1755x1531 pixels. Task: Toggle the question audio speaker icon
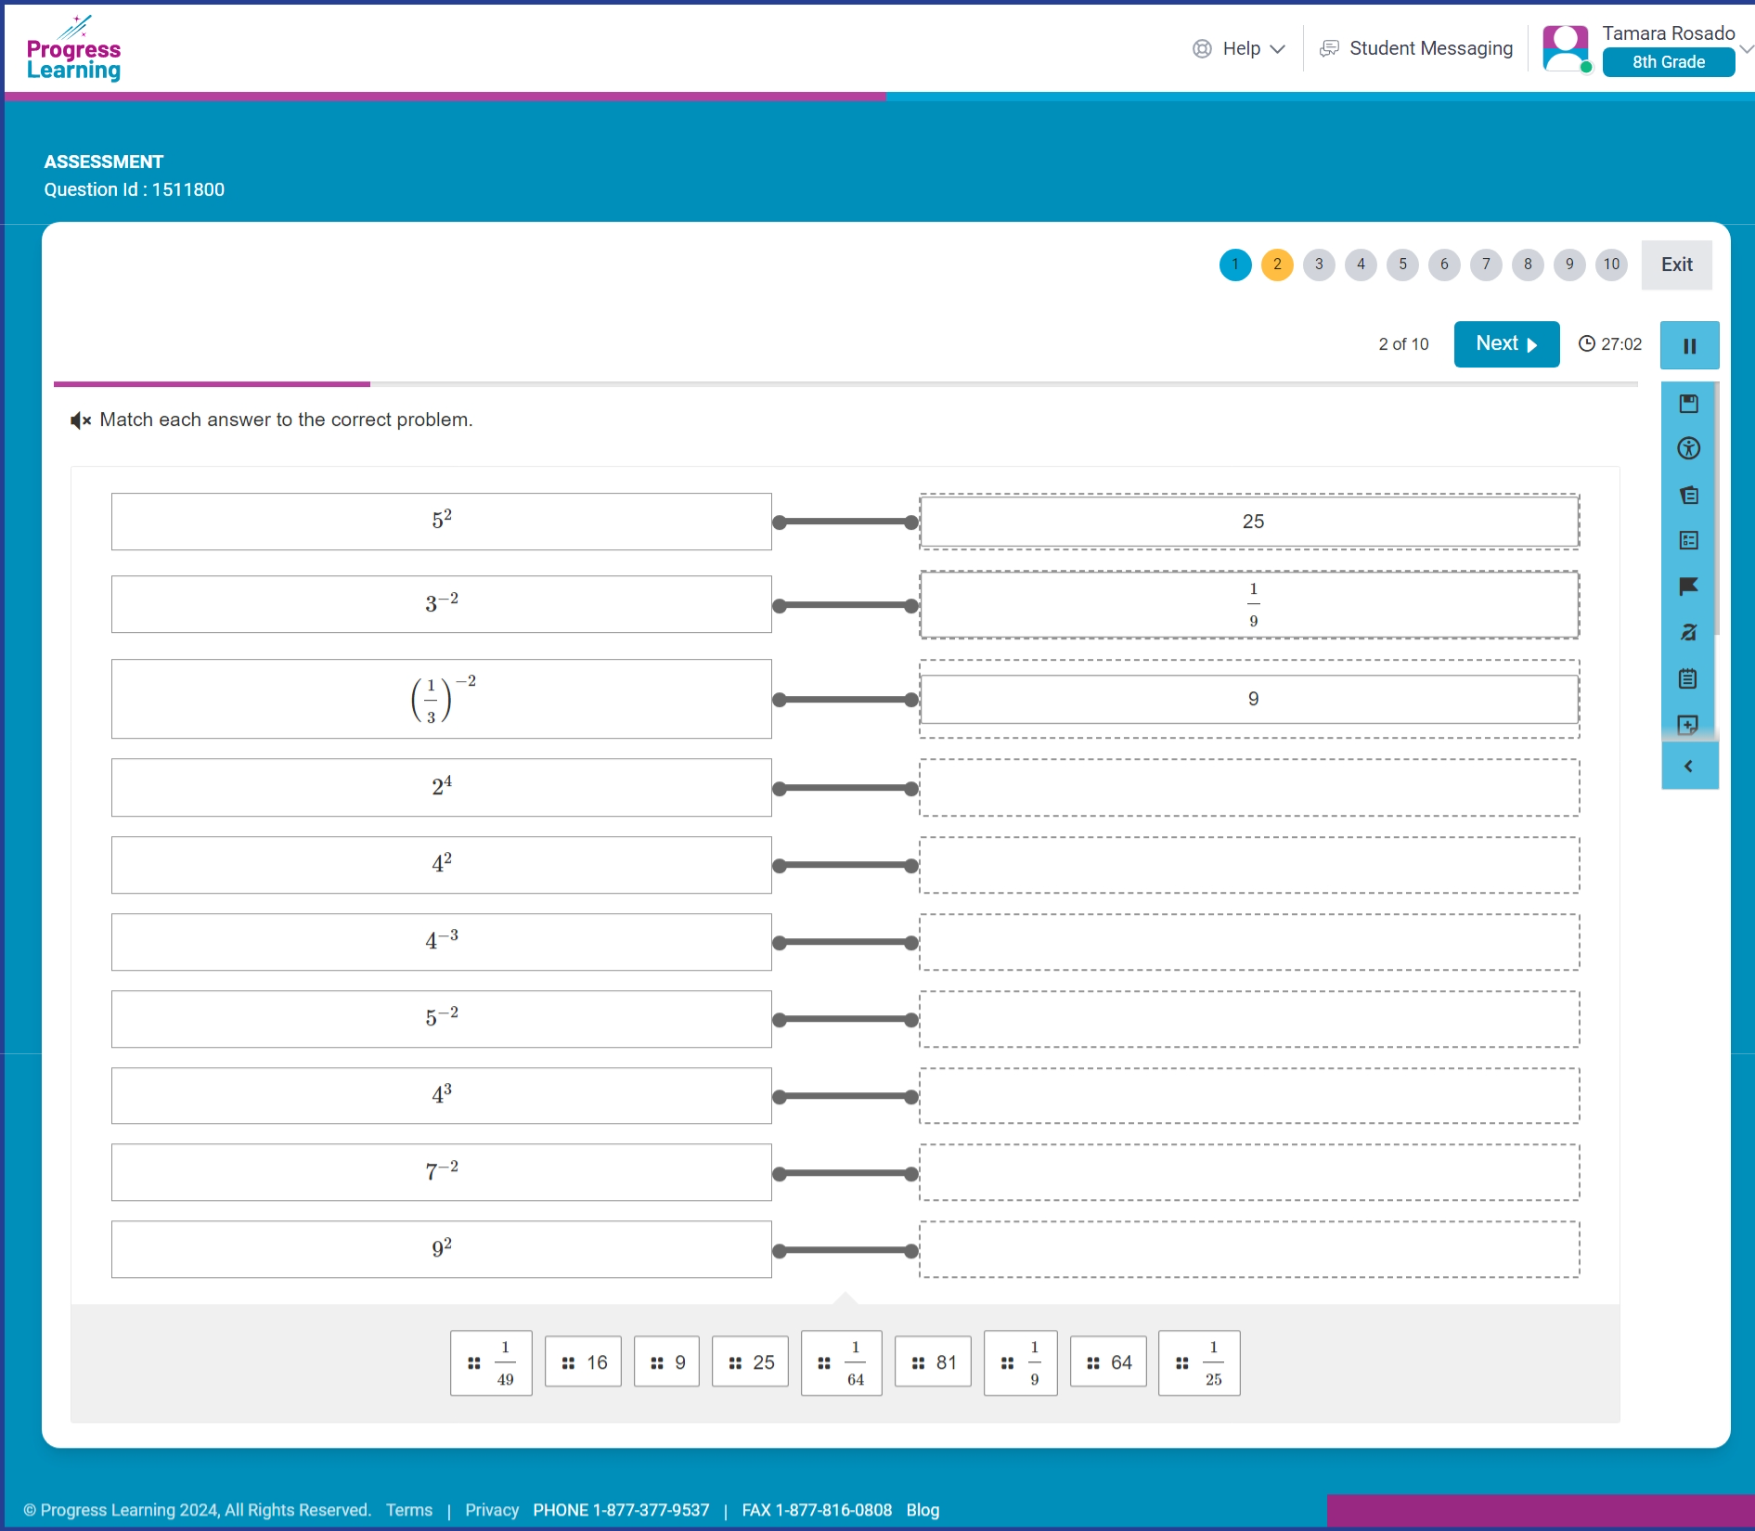tap(80, 421)
